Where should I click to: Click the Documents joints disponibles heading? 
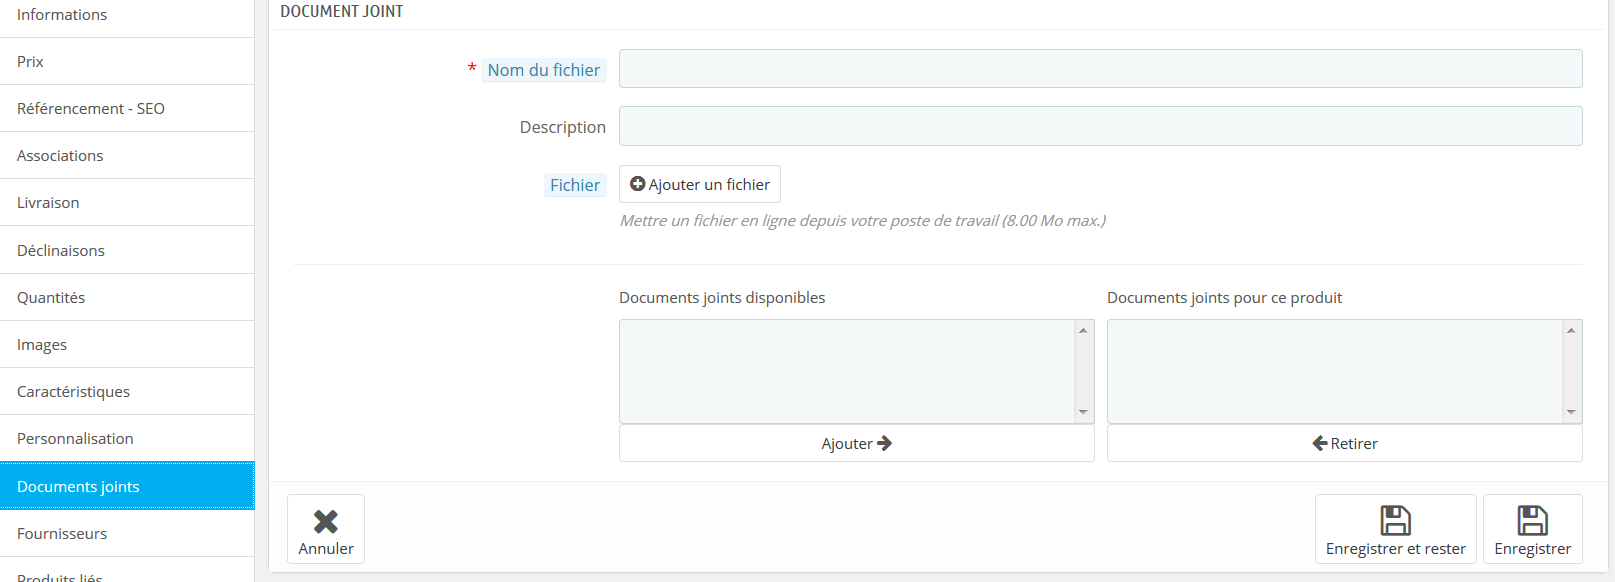(722, 298)
